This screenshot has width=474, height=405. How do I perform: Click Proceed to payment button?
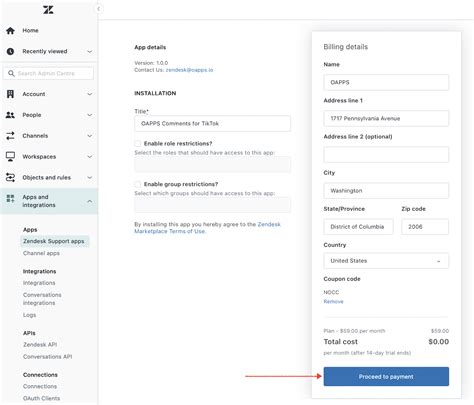[x=386, y=377]
